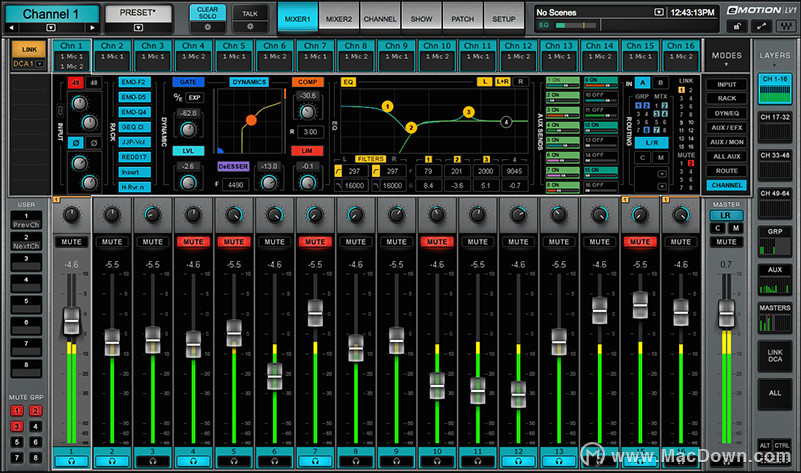The image size is (801, 473).
Task: Select the Dyn/EQ mode button
Action: tap(726, 113)
